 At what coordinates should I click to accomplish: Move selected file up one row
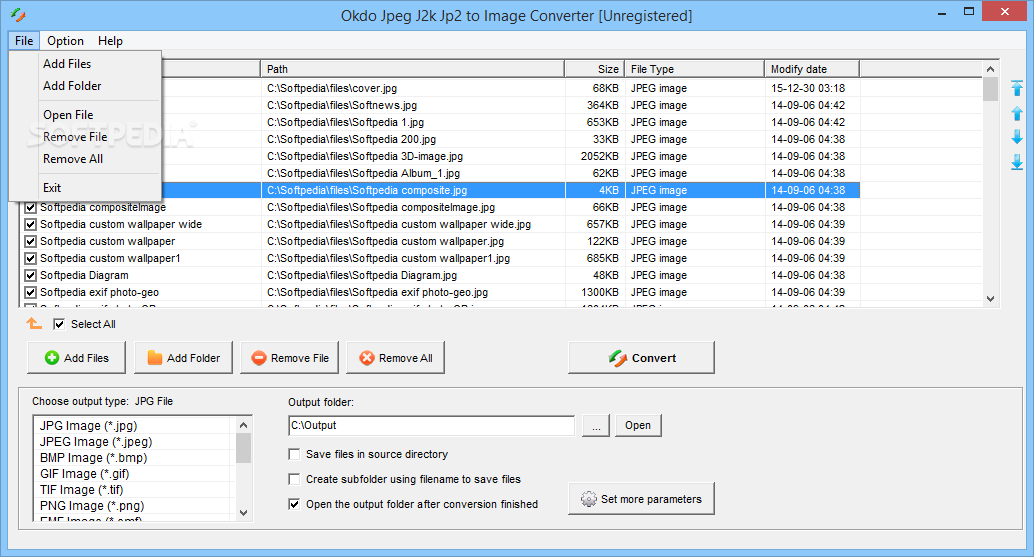tap(1017, 113)
